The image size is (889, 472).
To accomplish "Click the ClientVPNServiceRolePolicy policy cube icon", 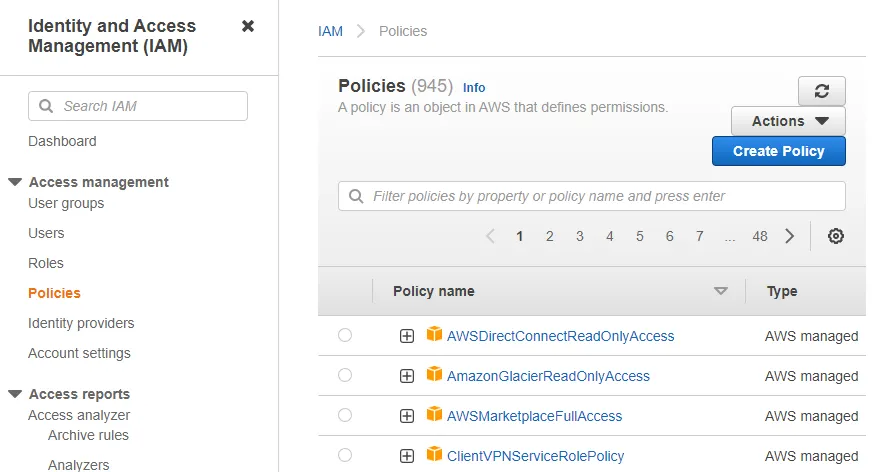I will [x=434, y=454].
